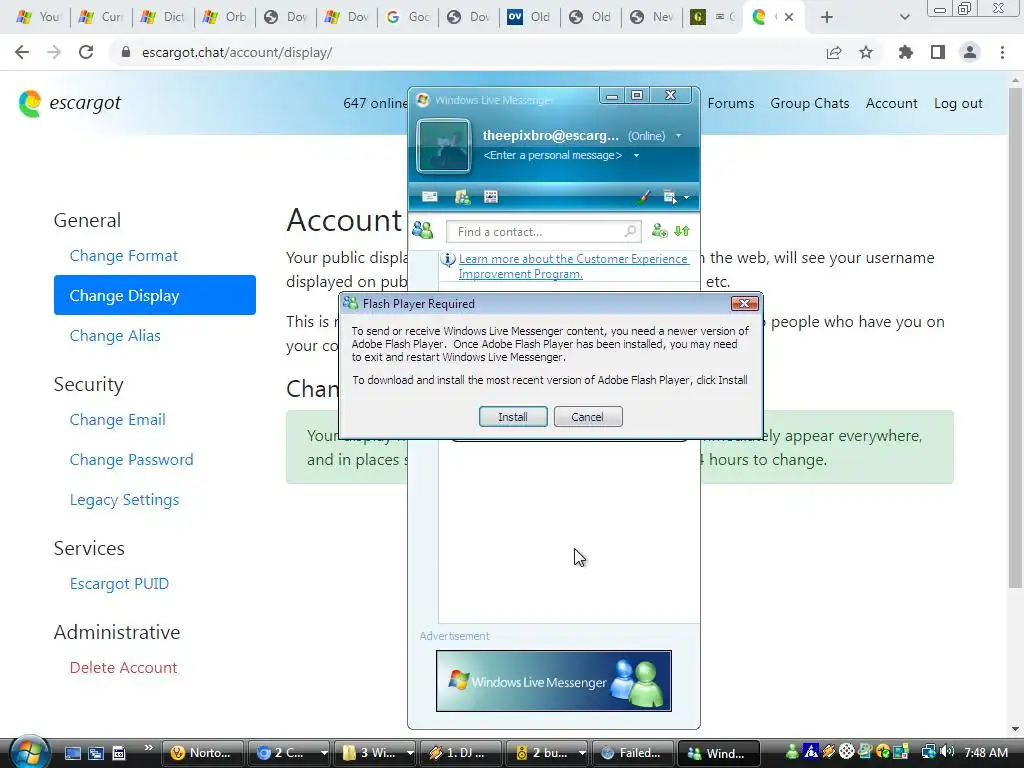Viewport: 1024px width, 768px height.
Task: Click Install in Flash Player Required dialog
Action: (513, 417)
